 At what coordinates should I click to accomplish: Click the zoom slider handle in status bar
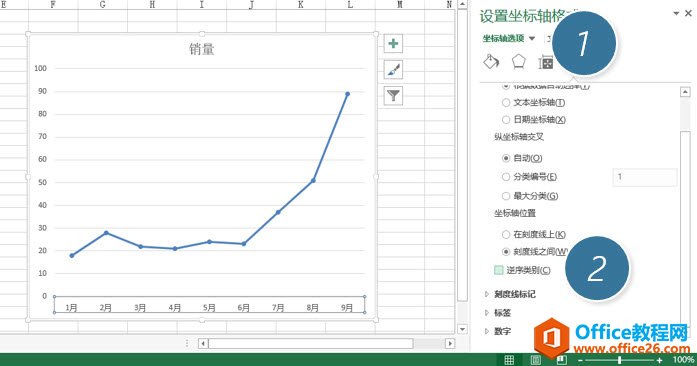point(619,360)
